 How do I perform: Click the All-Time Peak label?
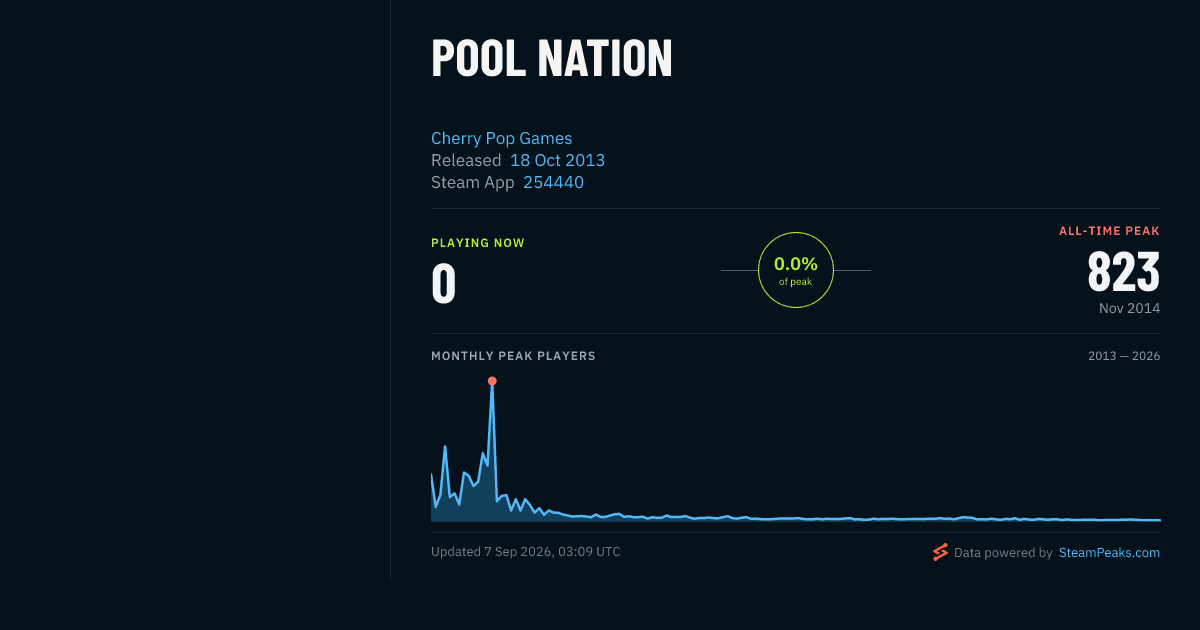pos(1110,231)
